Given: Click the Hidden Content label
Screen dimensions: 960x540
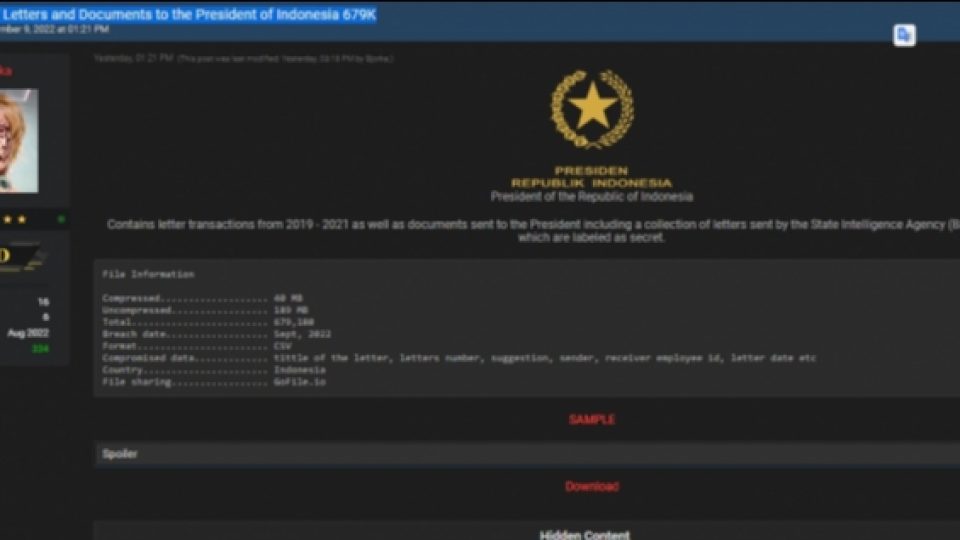Looking at the screenshot, I should pyautogui.click(x=585, y=534).
